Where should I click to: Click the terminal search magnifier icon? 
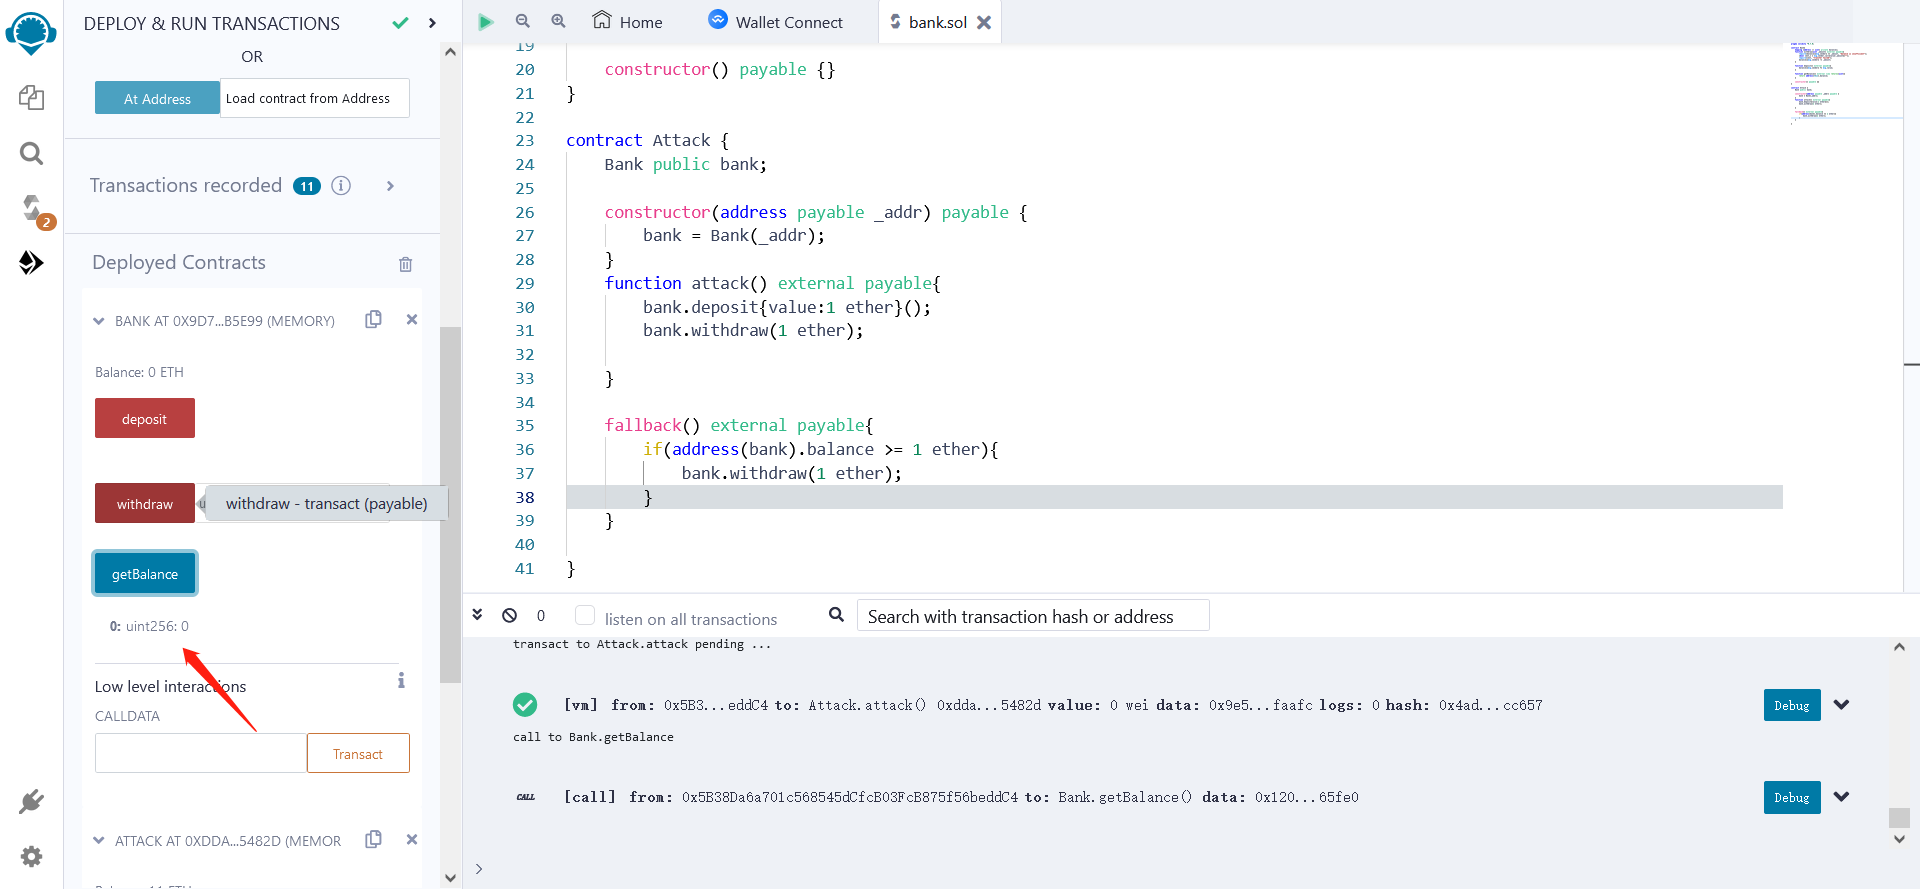(836, 614)
